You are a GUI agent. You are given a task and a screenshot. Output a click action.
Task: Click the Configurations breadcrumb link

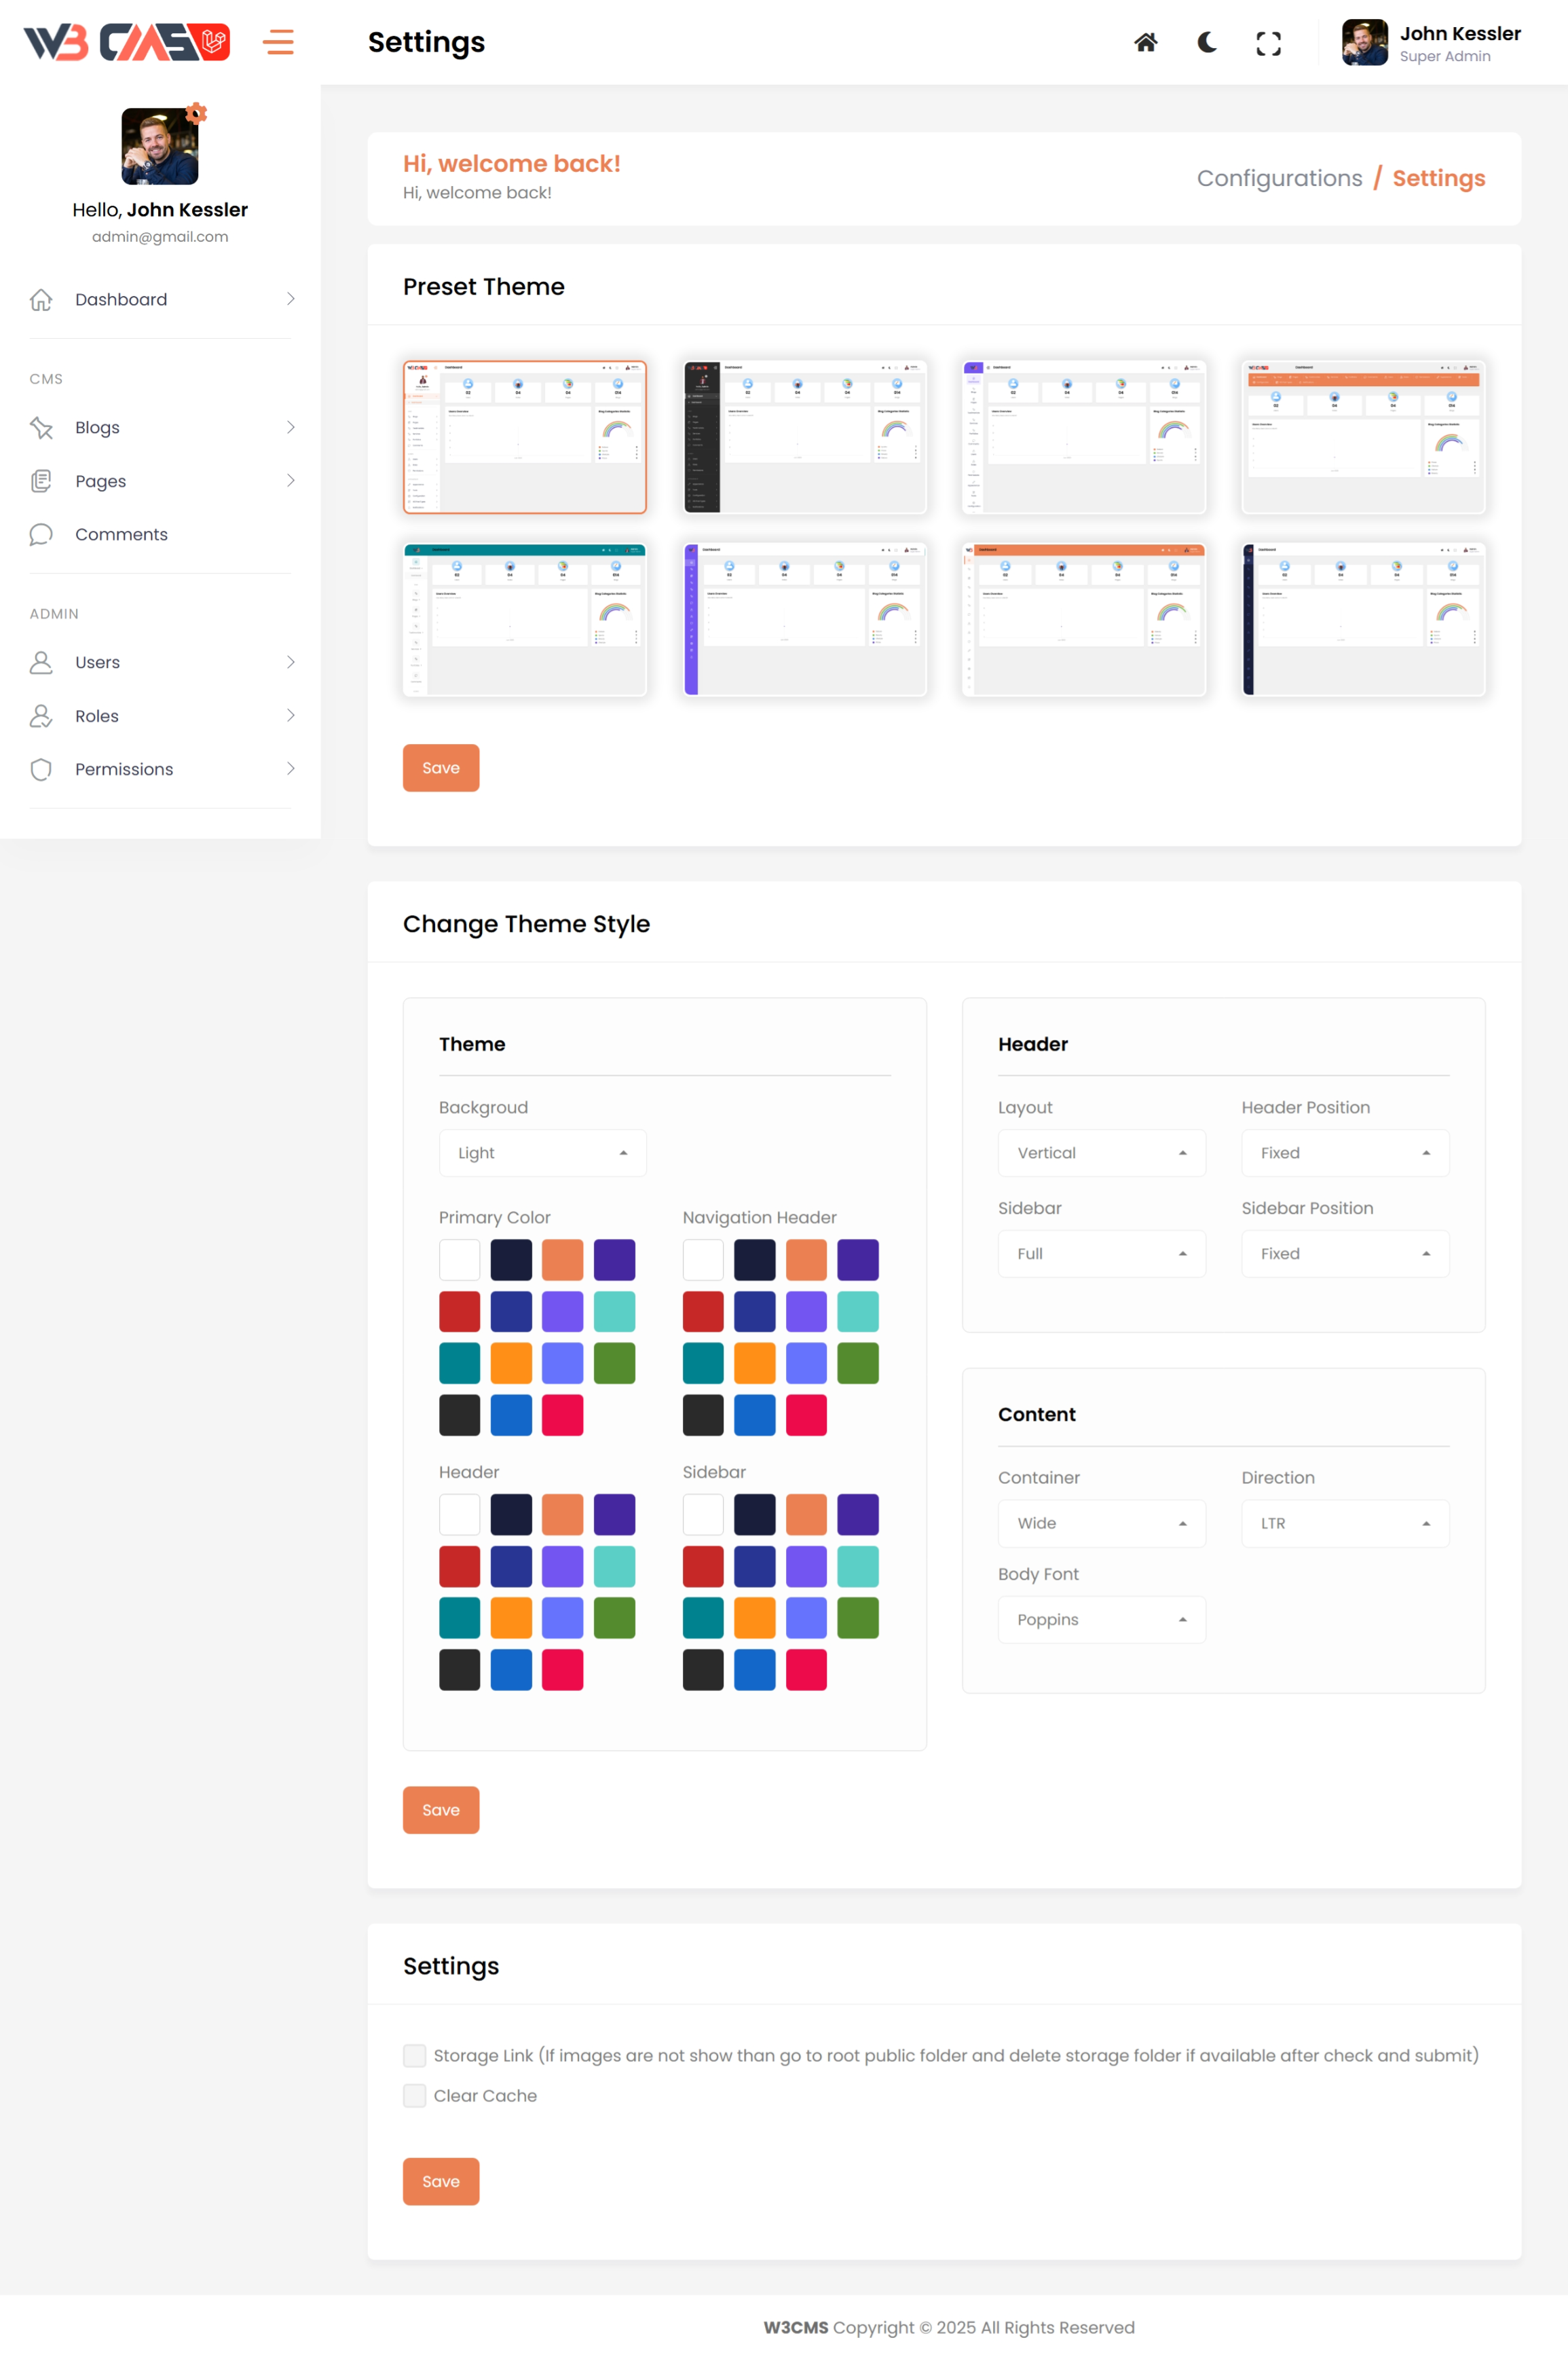pyautogui.click(x=1279, y=178)
